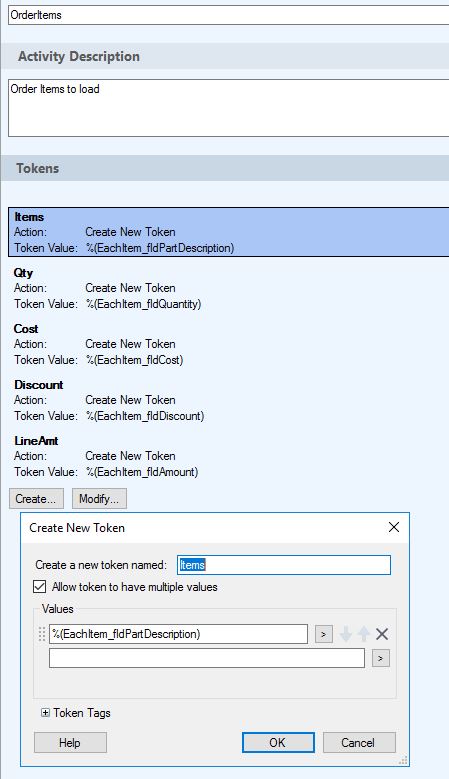Select the LineAmt token entry
449x779 pixels.
[228, 456]
